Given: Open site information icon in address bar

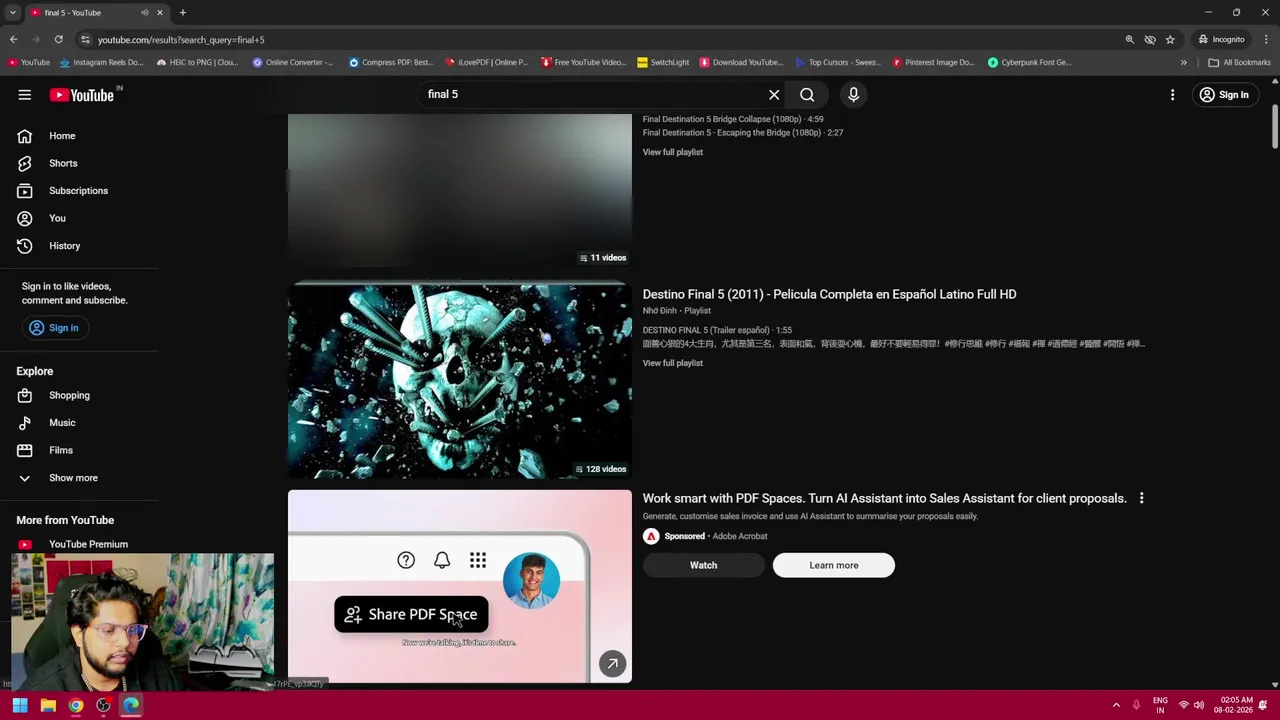Looking at the screenshot, I should (x=85, y=39).
